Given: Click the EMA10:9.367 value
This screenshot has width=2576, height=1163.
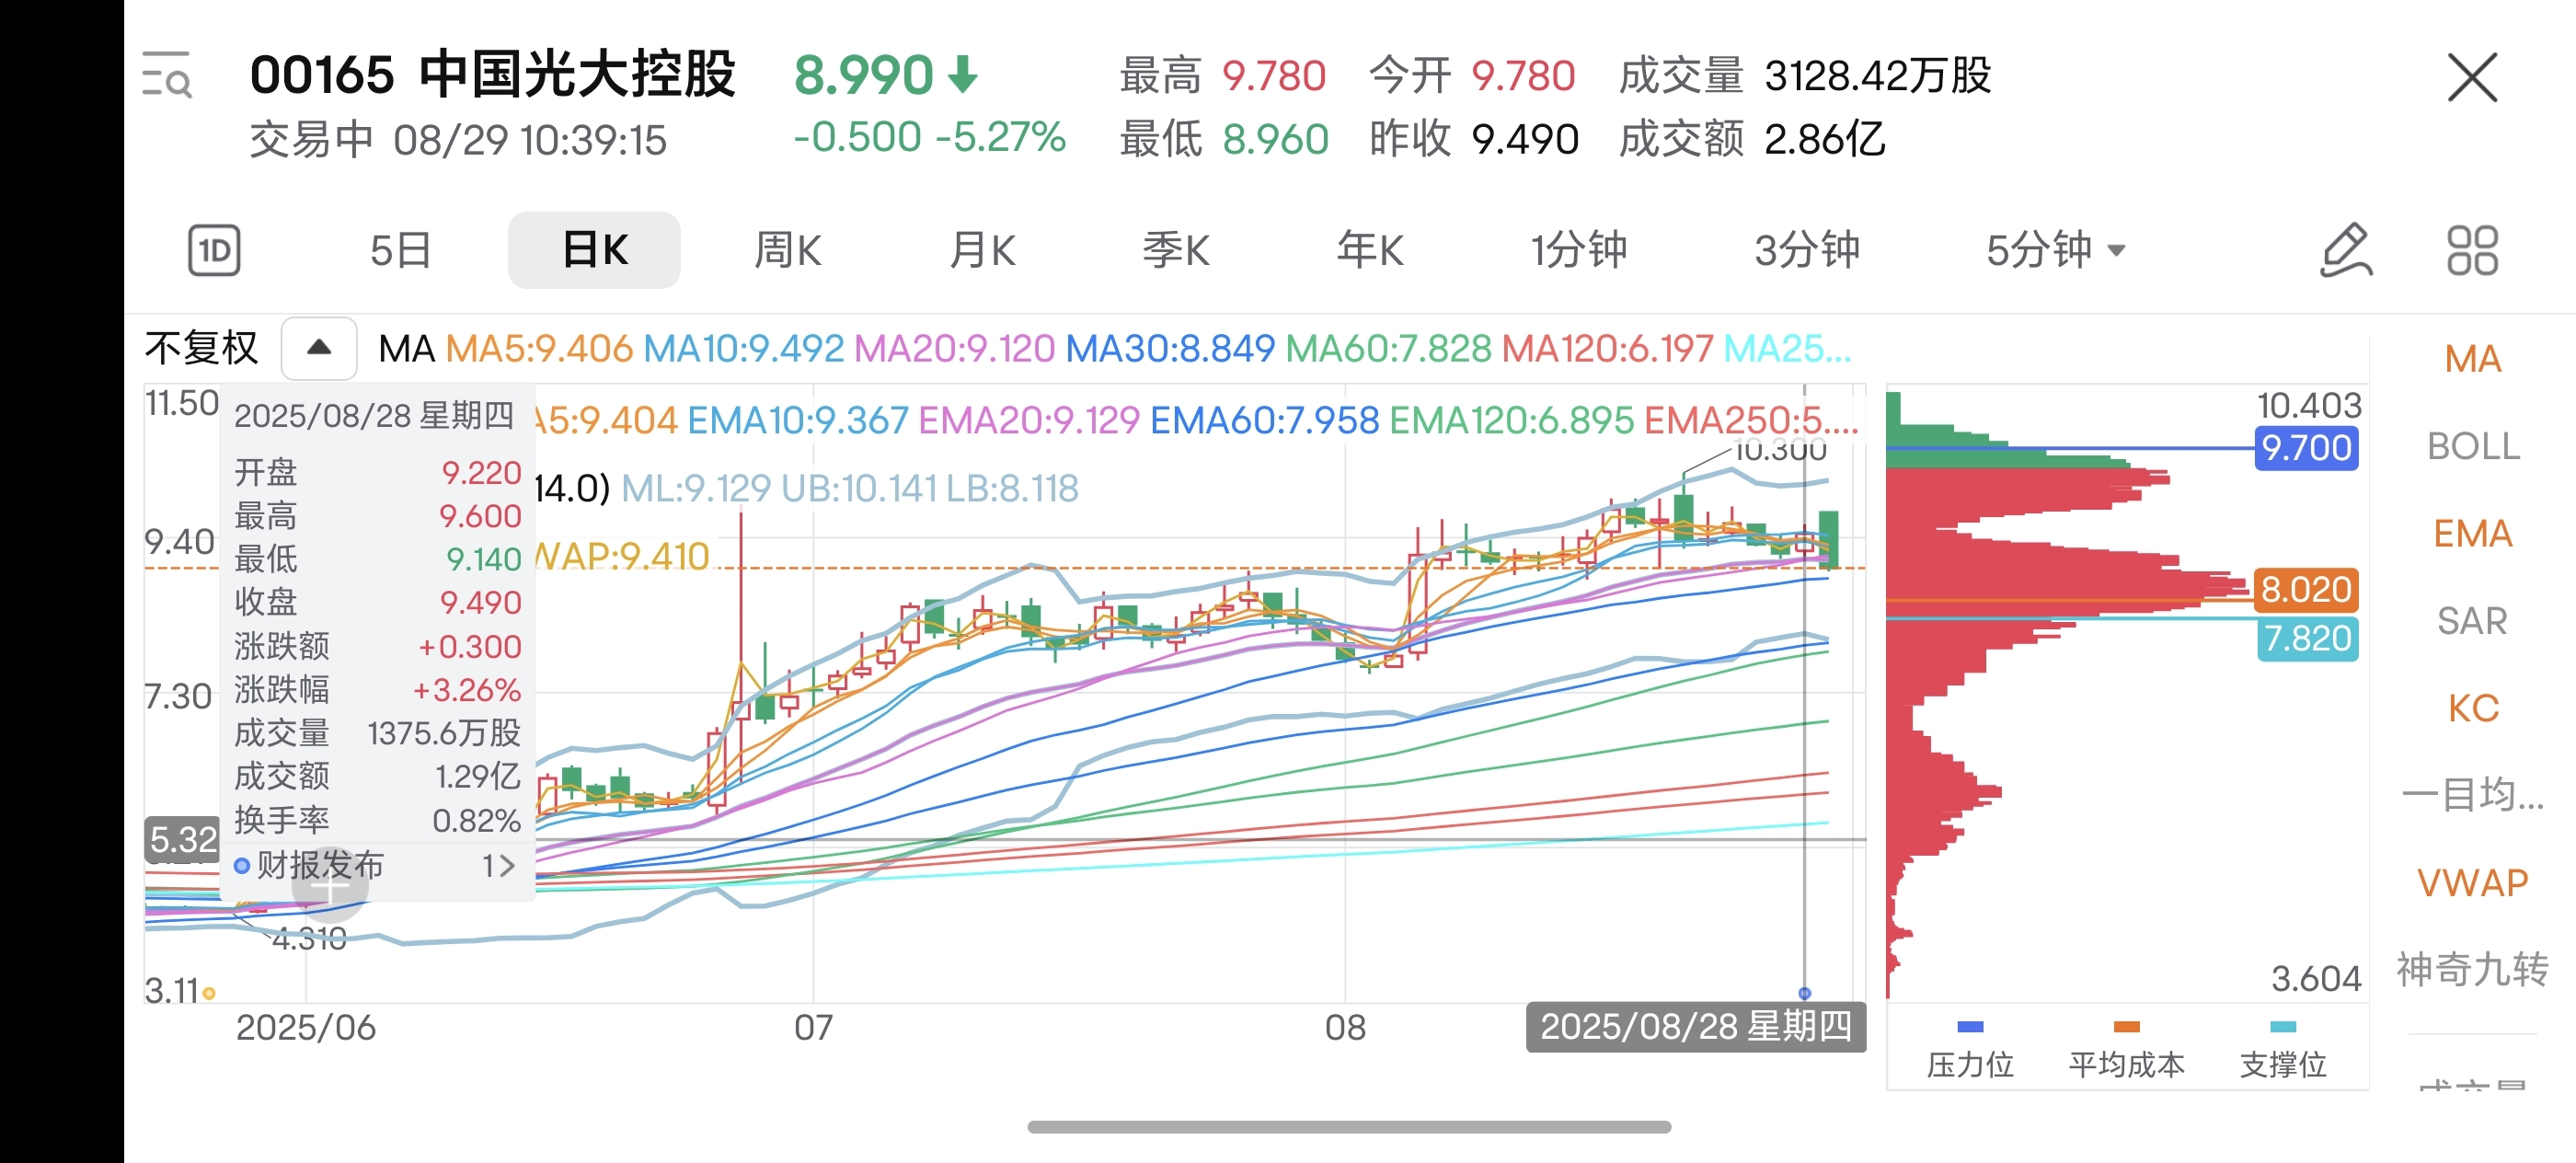Looking at the screenshot, I should tap(797, 421).
